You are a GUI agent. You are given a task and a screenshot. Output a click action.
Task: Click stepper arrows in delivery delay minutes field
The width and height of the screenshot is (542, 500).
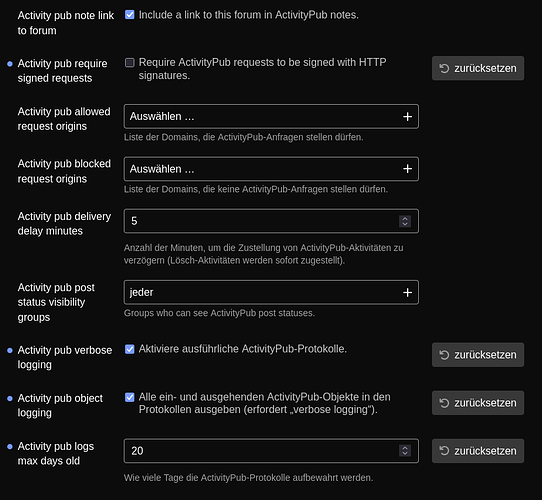[x=405, y=221]
